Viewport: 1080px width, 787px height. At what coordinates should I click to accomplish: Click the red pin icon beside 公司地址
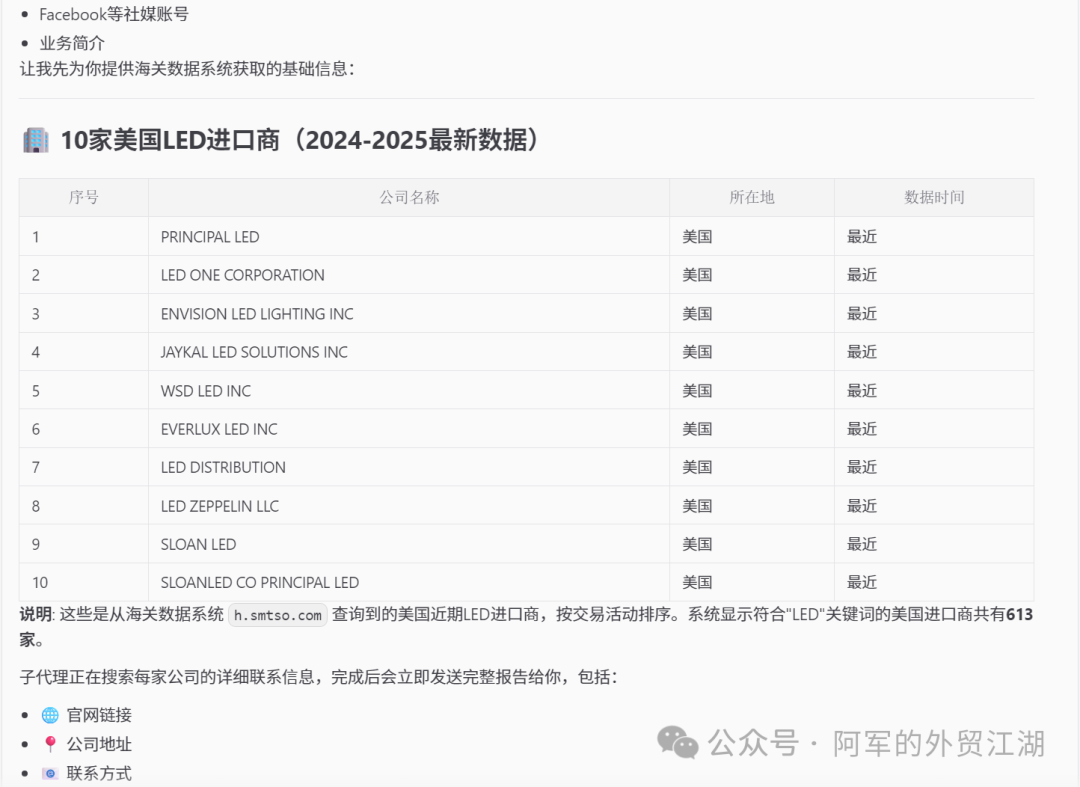[x=50, y=744]
